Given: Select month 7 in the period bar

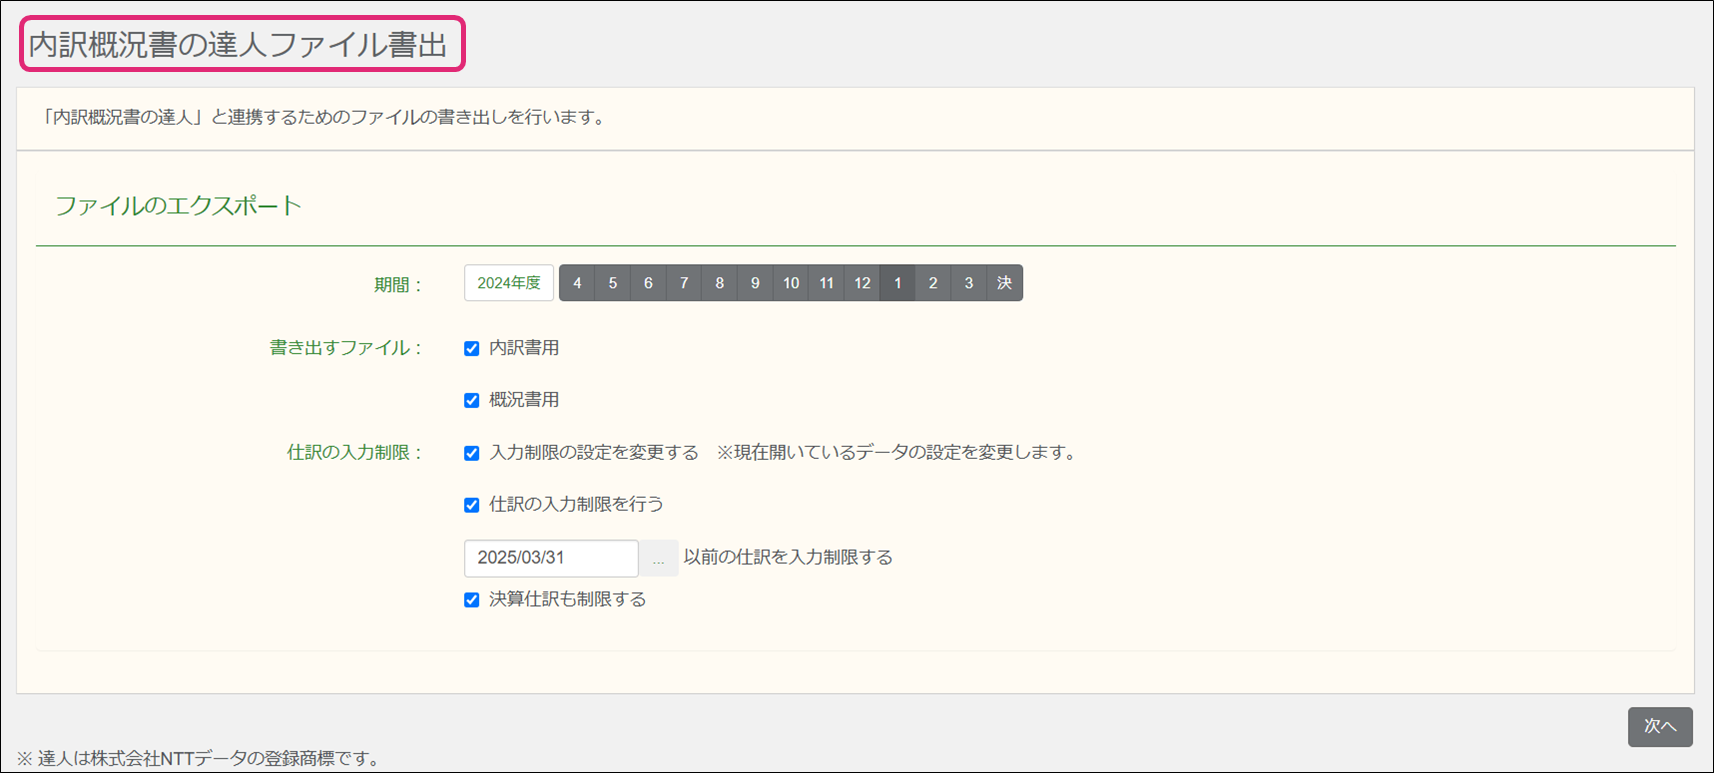Looking at the screenshot, I should click(684, 283).
